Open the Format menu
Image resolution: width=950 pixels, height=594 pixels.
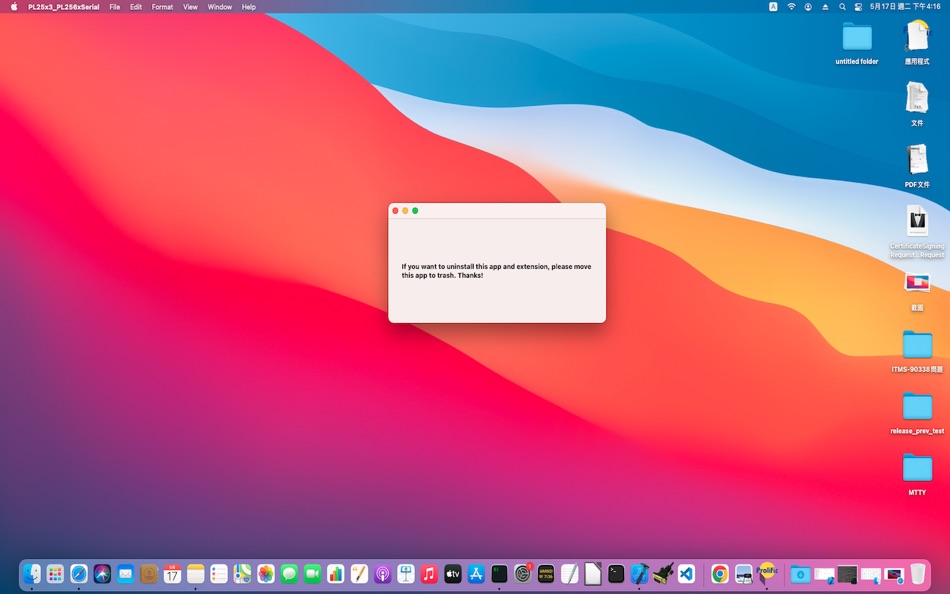pyautogui.click(x=162, y=7)
